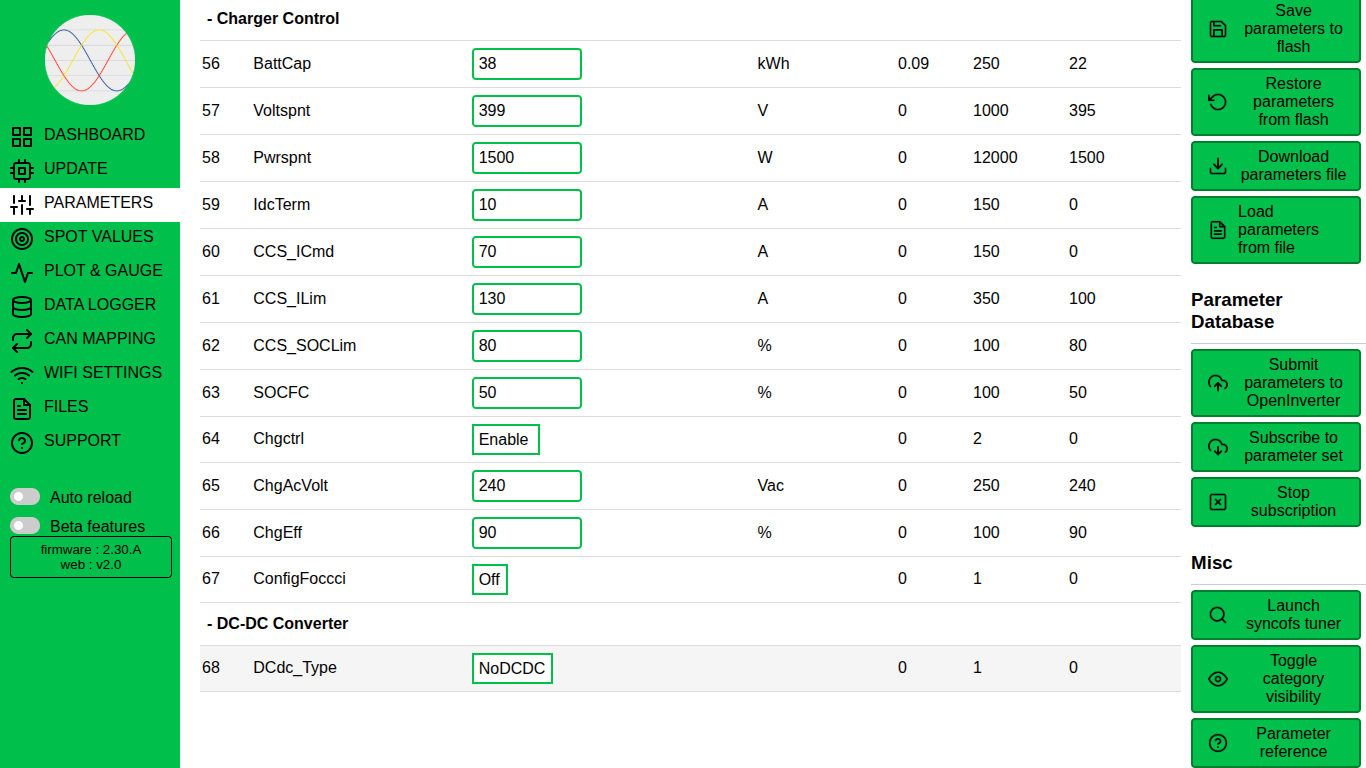Open the Chgctrl Enable dropdown

505,440
